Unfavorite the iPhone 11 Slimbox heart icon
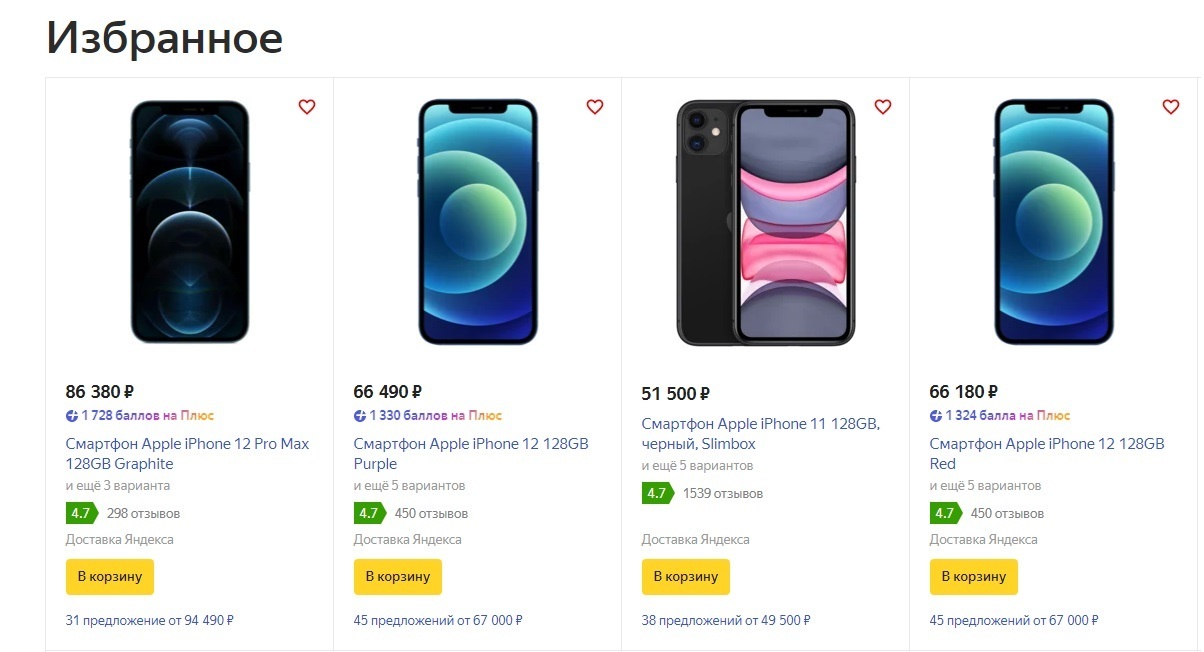The height and width of the screenshot is (652, 1204). (883, 107)
